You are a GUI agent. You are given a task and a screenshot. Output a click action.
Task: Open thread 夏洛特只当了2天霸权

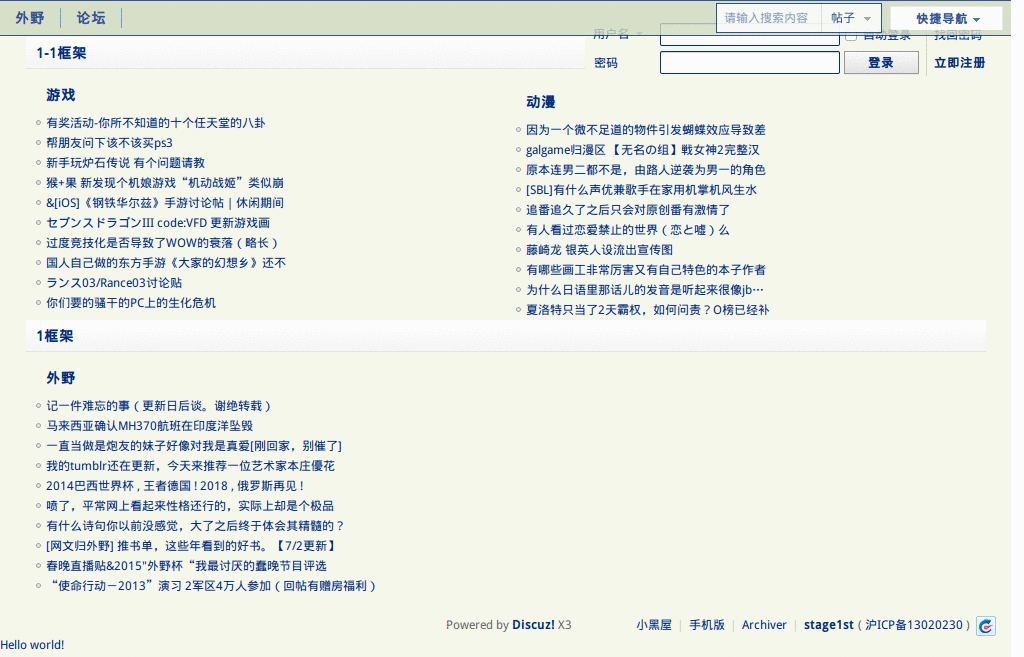pos(648,310)
